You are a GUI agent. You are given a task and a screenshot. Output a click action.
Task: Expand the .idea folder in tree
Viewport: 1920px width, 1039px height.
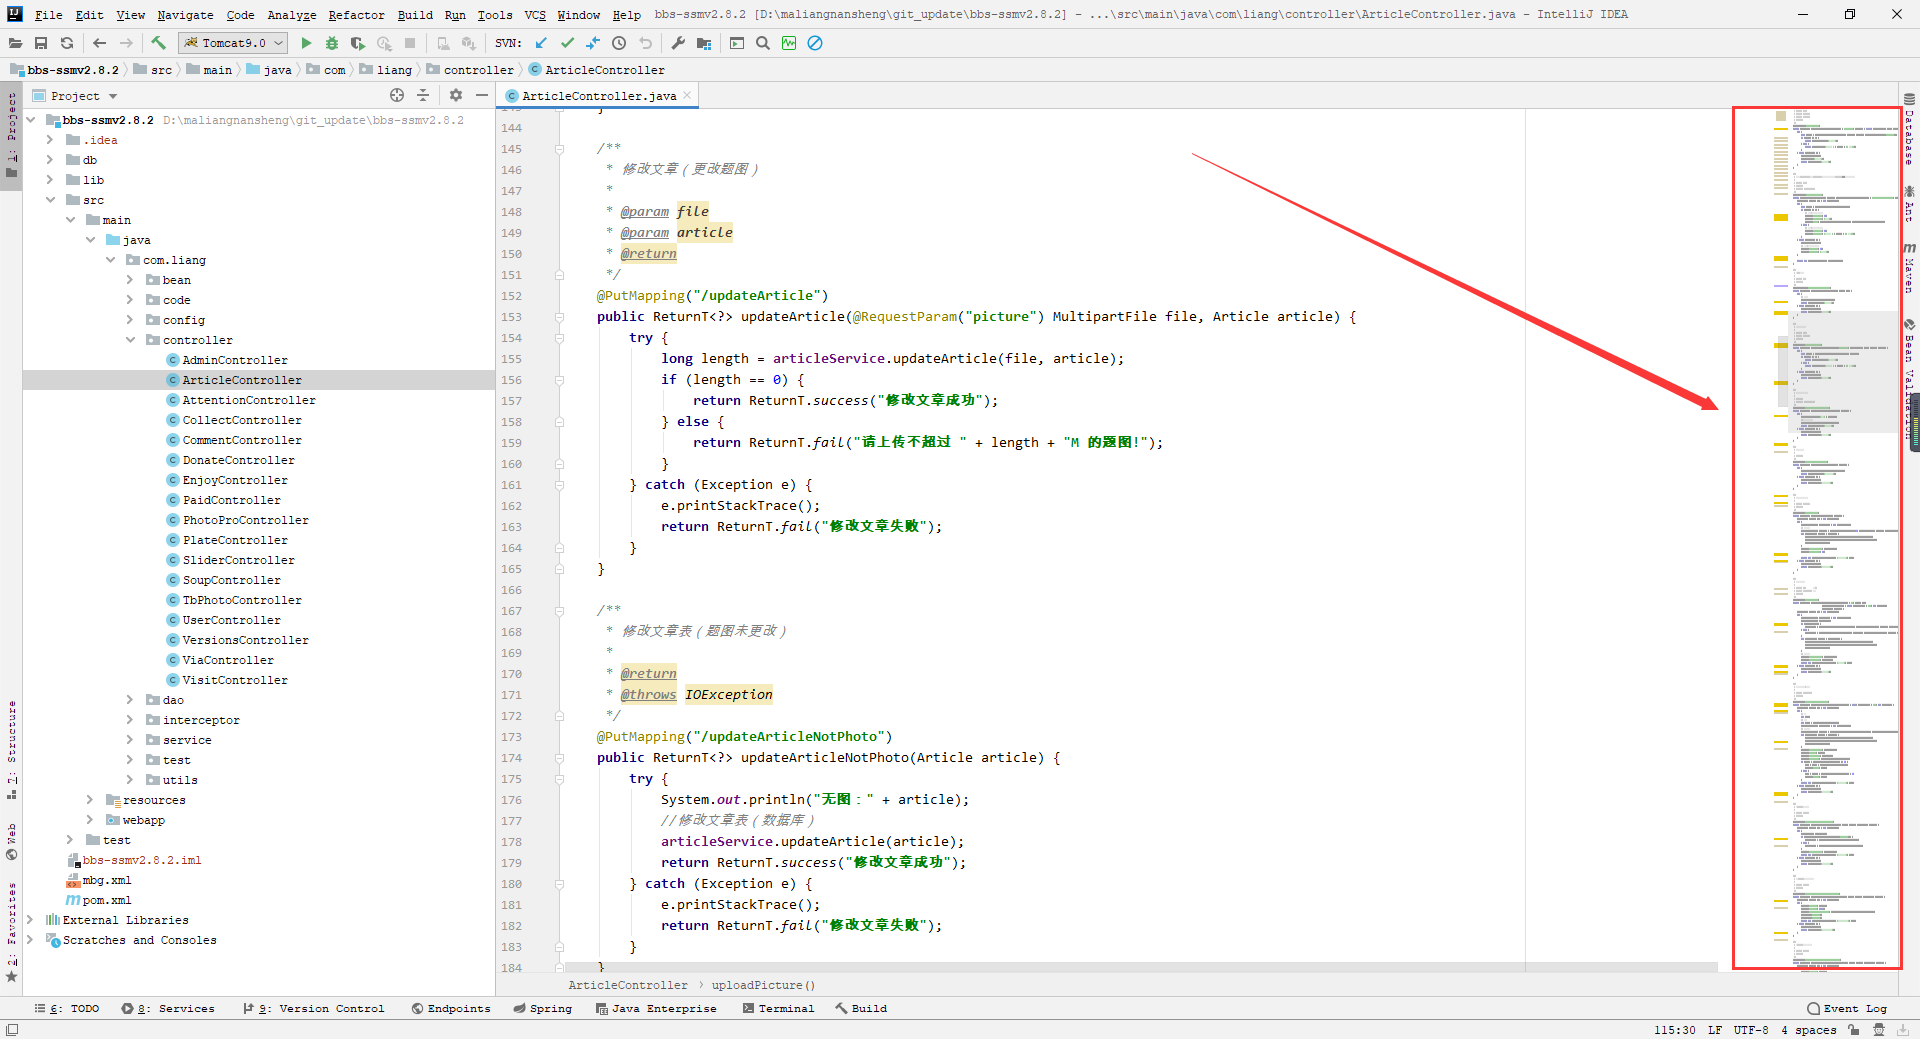(x=50, y=140)
